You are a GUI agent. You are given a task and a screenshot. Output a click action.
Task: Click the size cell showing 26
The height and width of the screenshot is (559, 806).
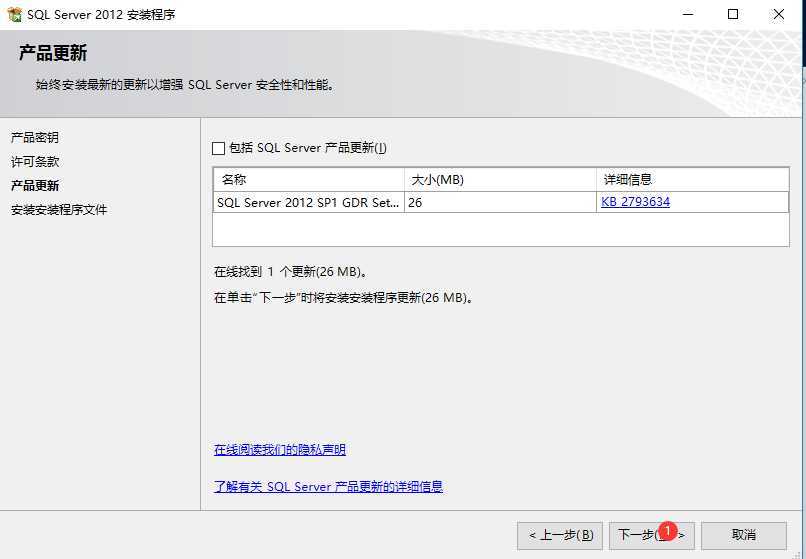click(500, 203)
